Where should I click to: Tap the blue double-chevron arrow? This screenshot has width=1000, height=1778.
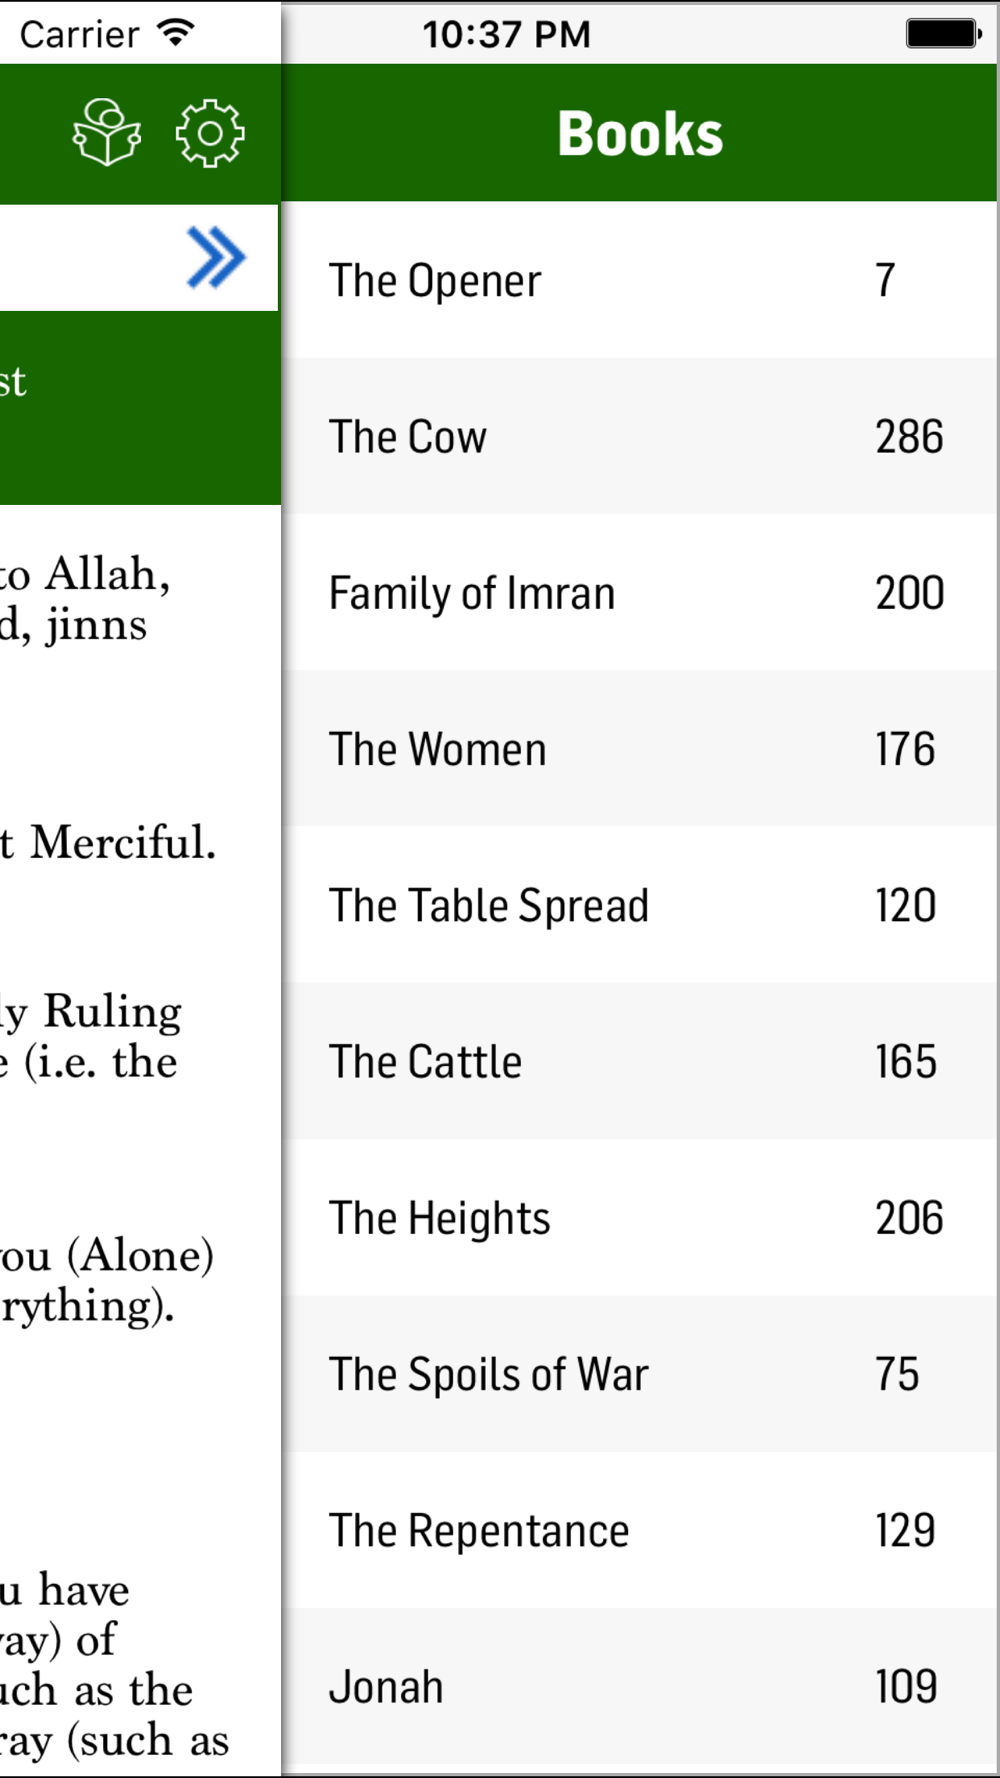pyautogui.click(x=215, y=258)
